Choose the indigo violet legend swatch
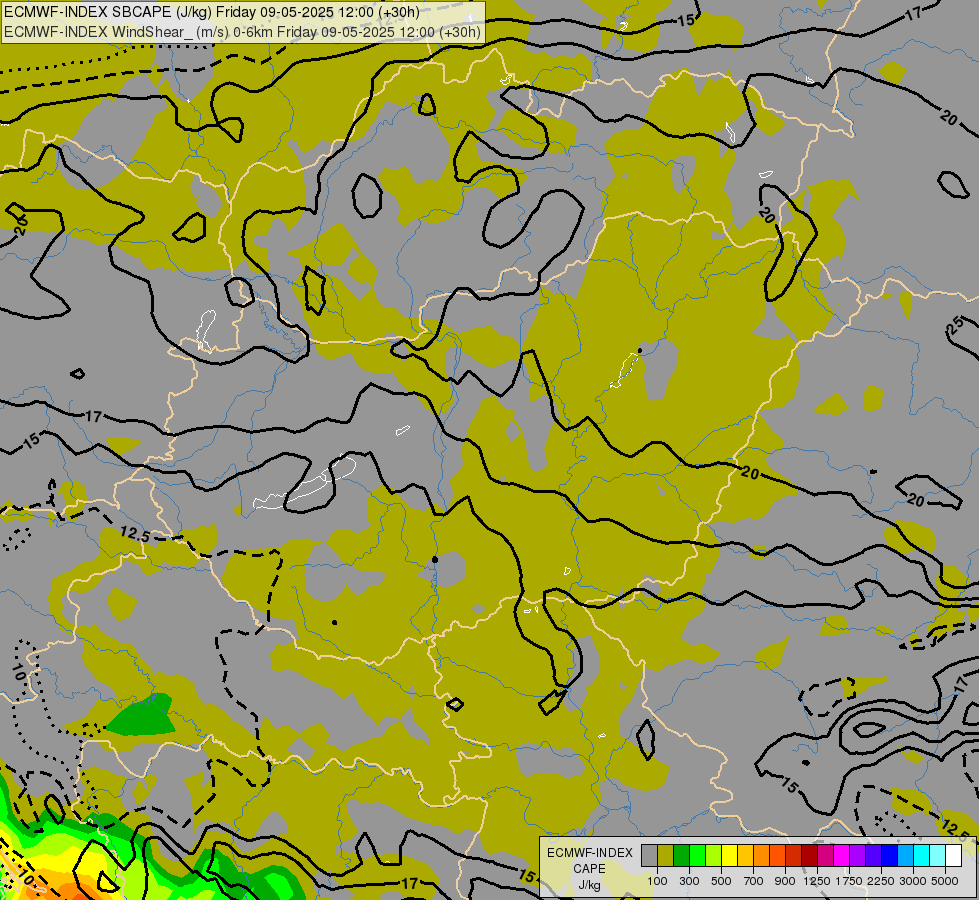 tap(873, 856)
